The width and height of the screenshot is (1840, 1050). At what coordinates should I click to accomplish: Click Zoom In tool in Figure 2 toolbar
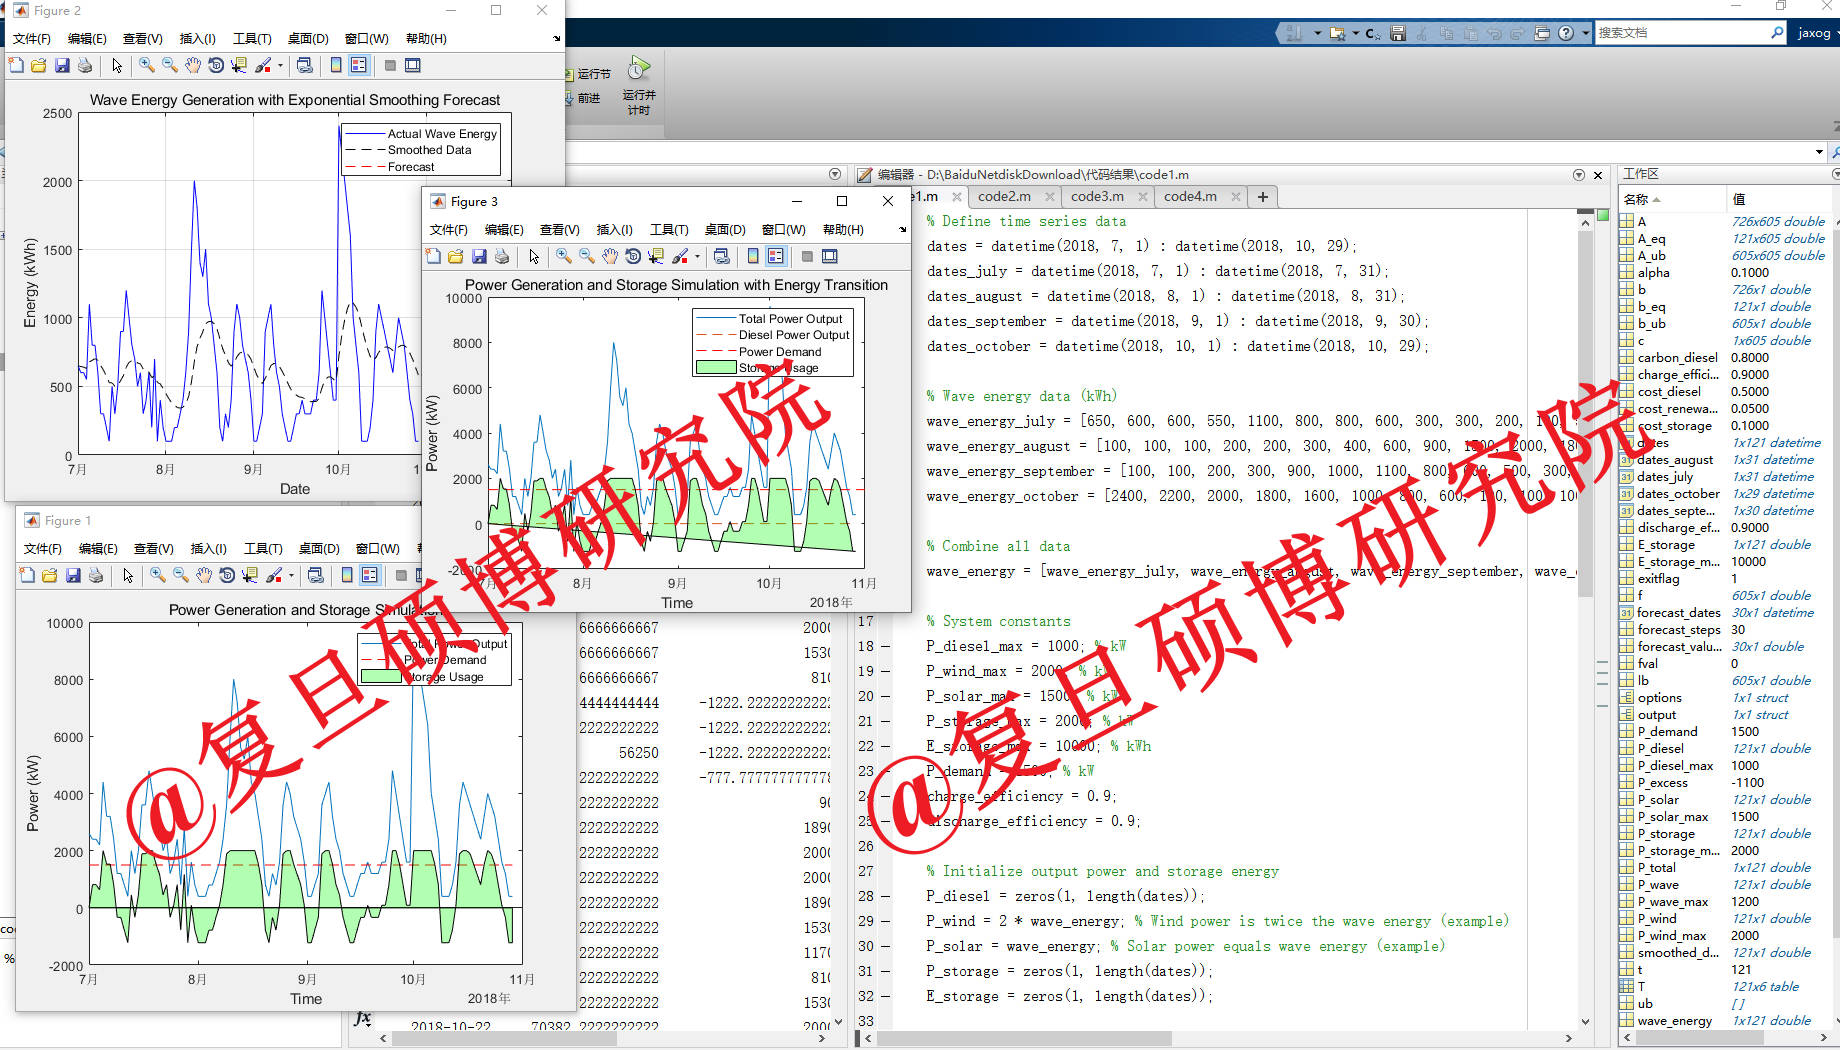(x=146, y=65)
